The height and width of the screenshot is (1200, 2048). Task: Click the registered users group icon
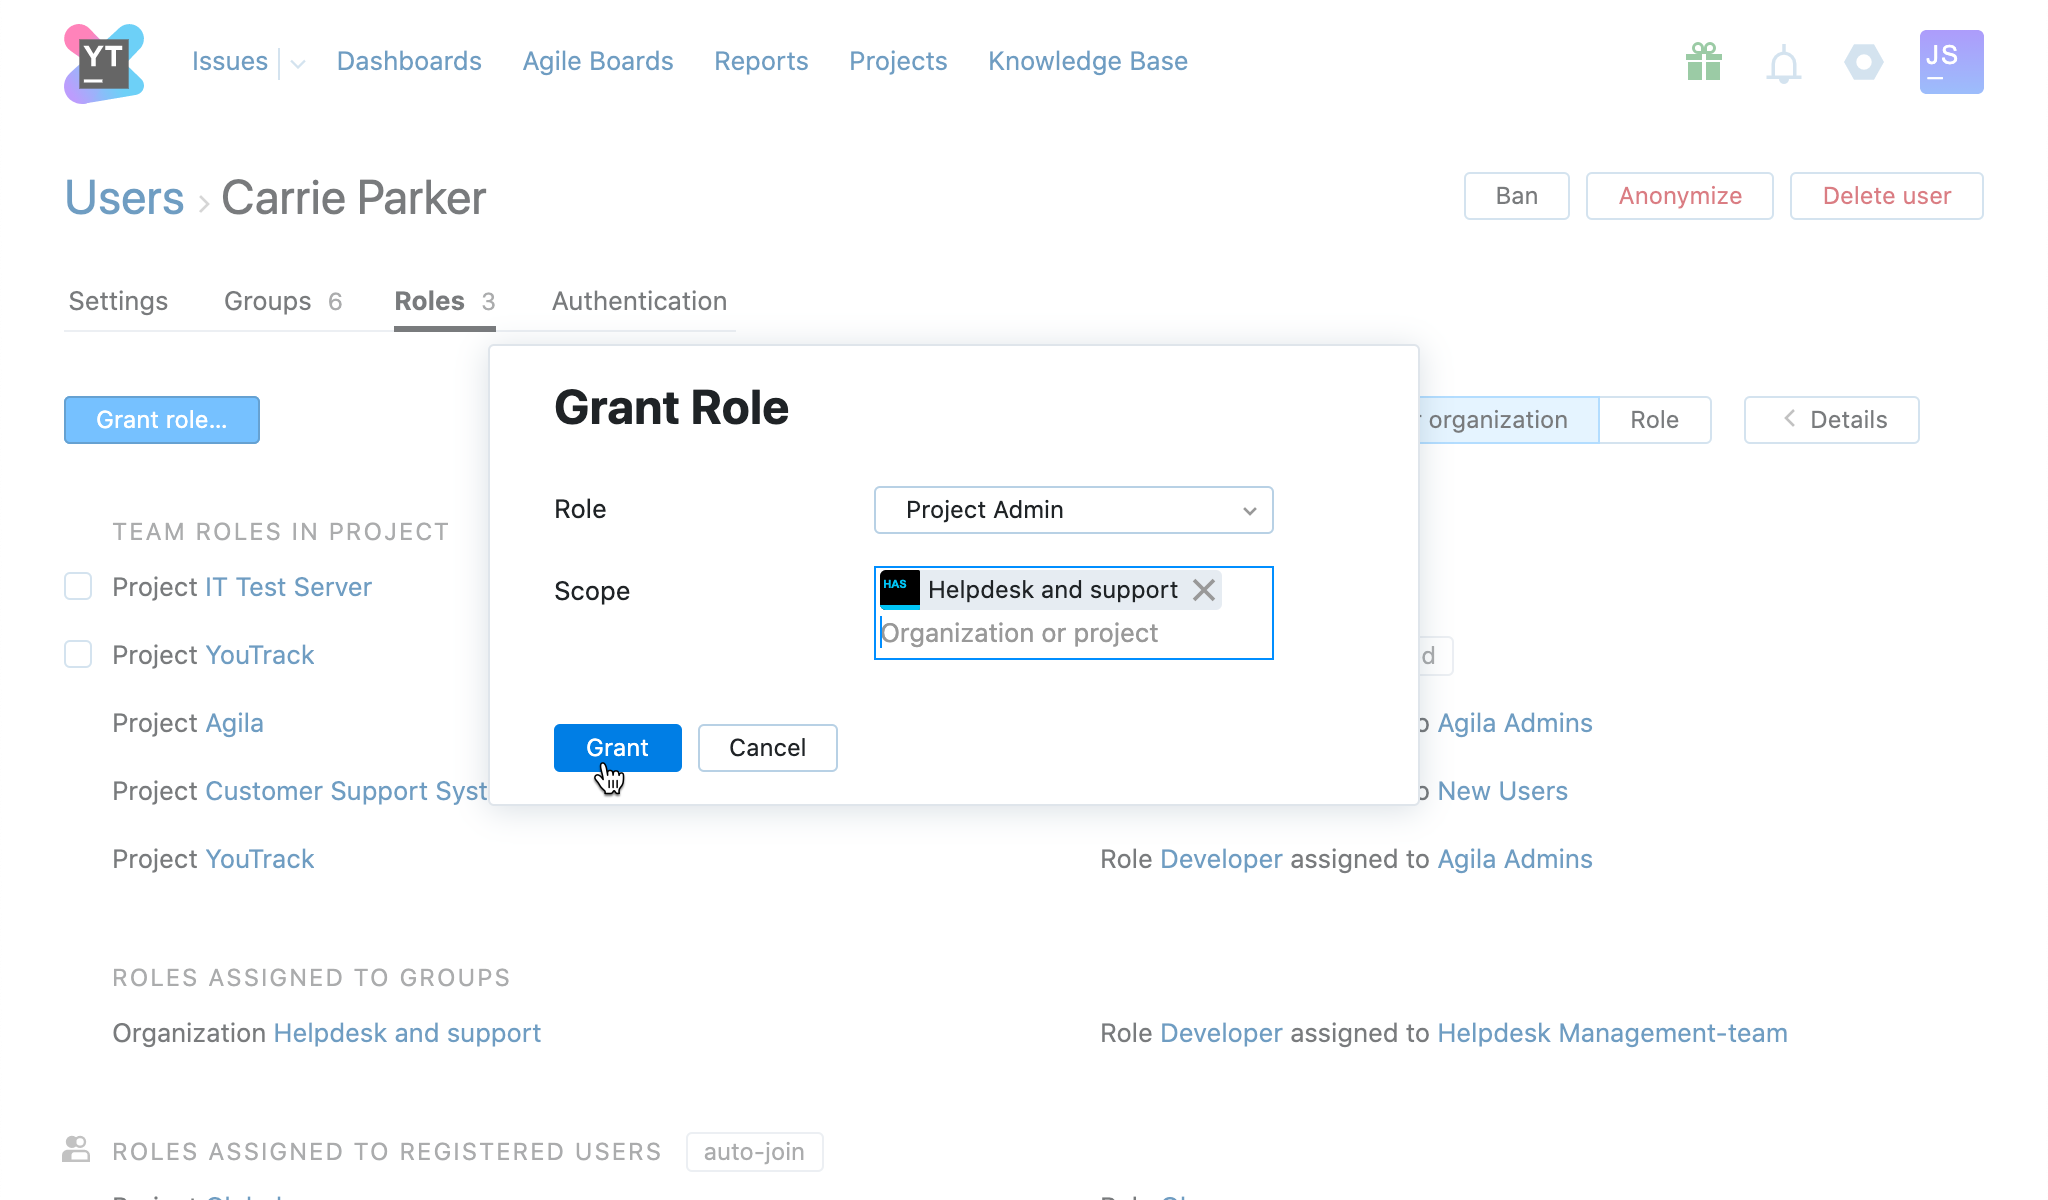[x=76, y=1149]
